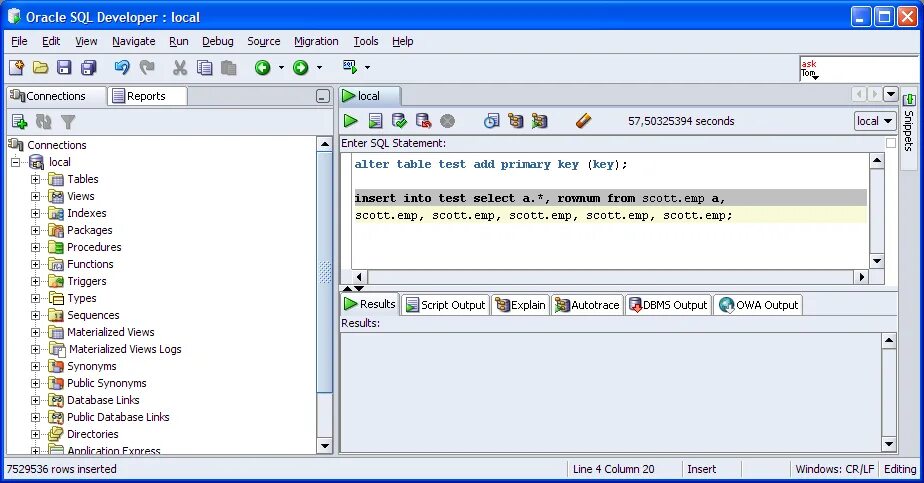
Task: Expand the Views node
Action: 35,196
